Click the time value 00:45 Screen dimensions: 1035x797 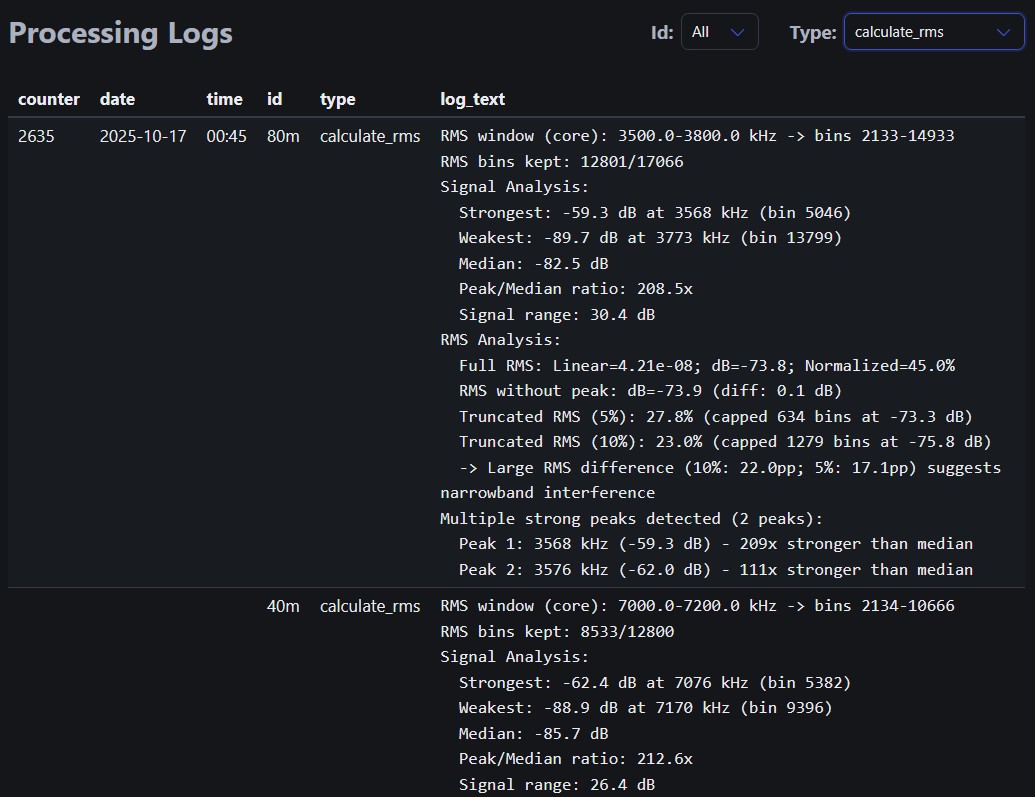coord(226,136)
